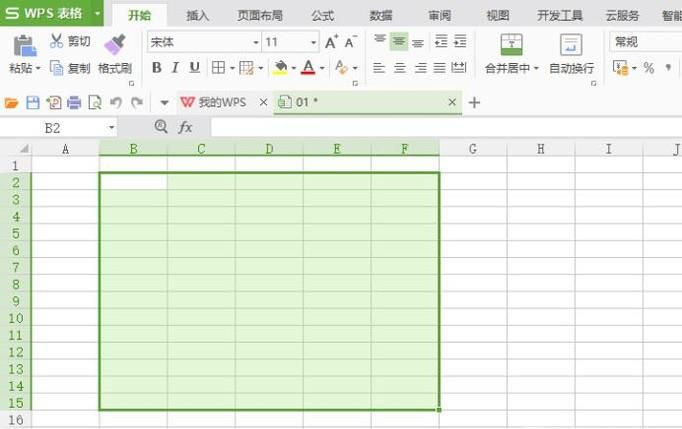This screenshot has width=682, height=429.
Task: Apply yellow fill color bucket
Action: click(281, 67)
